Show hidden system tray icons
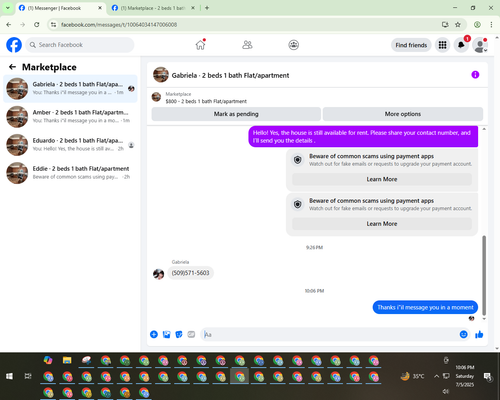Viewport: 500px width, 400px height. [436, 376]
